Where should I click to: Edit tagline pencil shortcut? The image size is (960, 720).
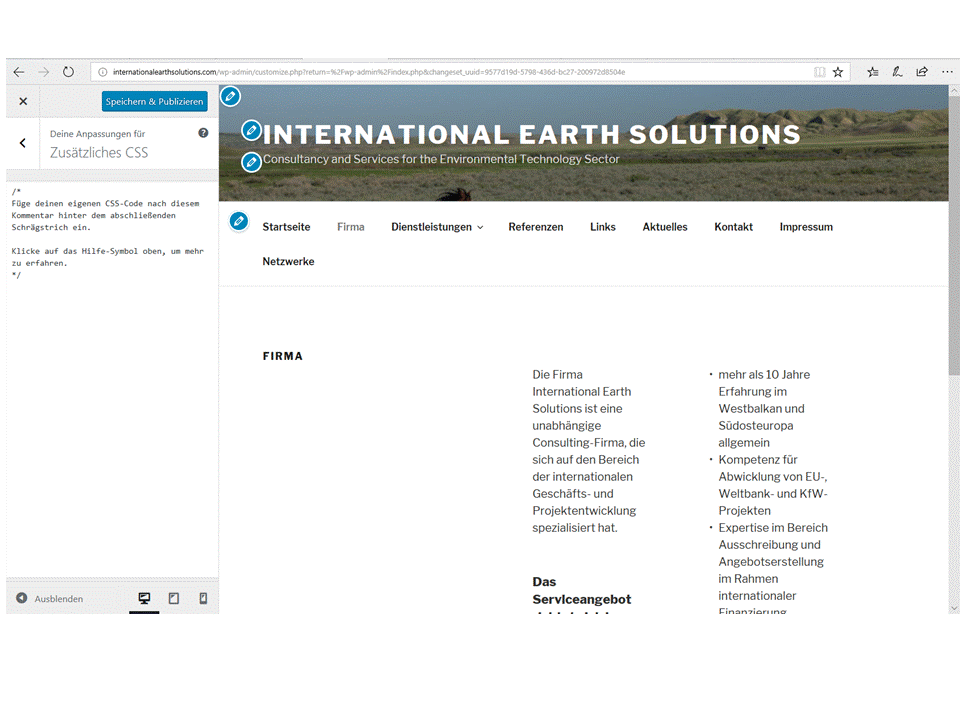click(251, 162)
